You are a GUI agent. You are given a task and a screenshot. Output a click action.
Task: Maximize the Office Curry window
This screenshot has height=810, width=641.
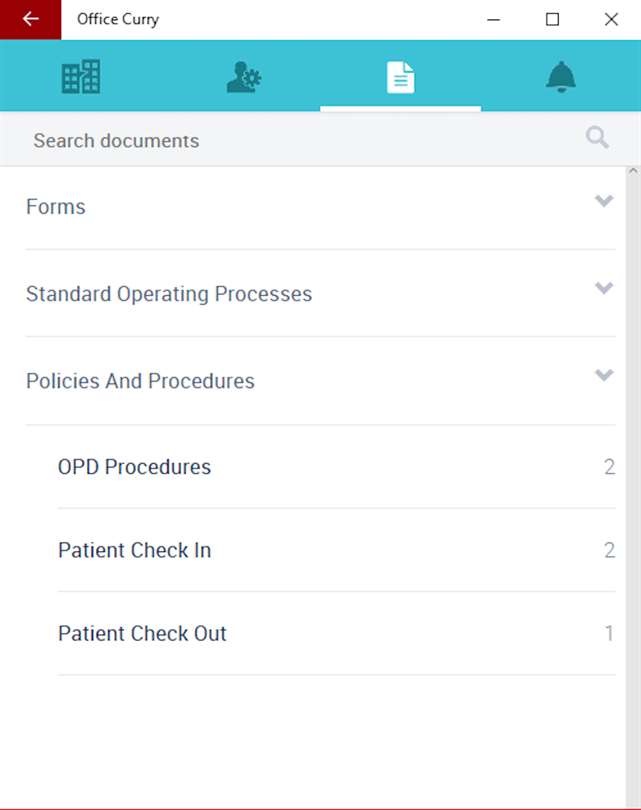point(552,19)
